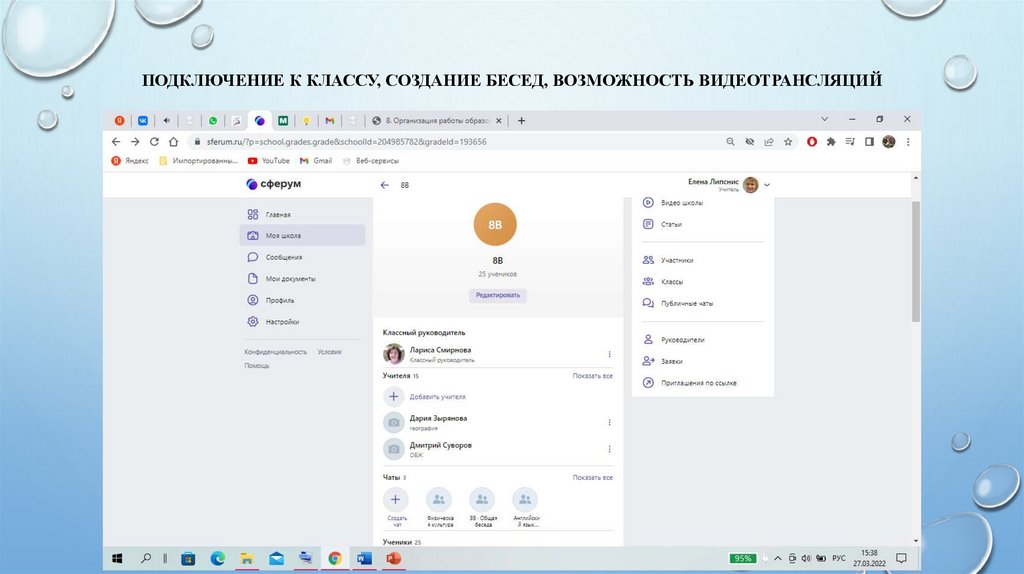The height and width of the screenshot is (574, 1024).
Task: Click Конфиденциальность link
Action: (276, 352)
